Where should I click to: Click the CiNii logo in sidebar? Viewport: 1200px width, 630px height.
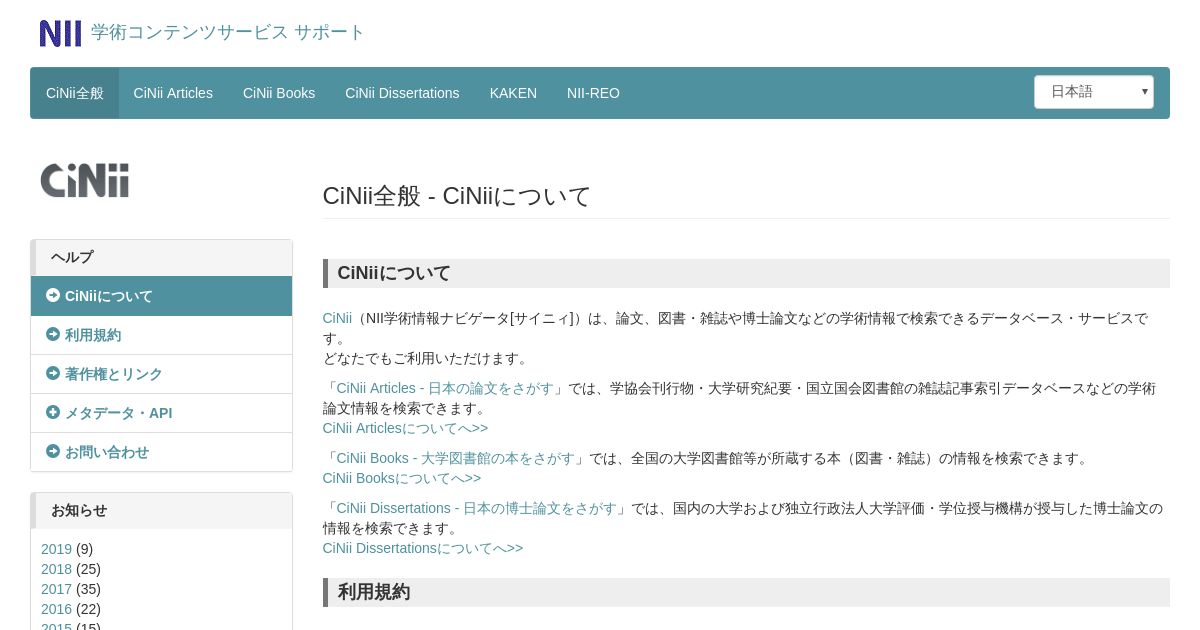pos(85,181)
